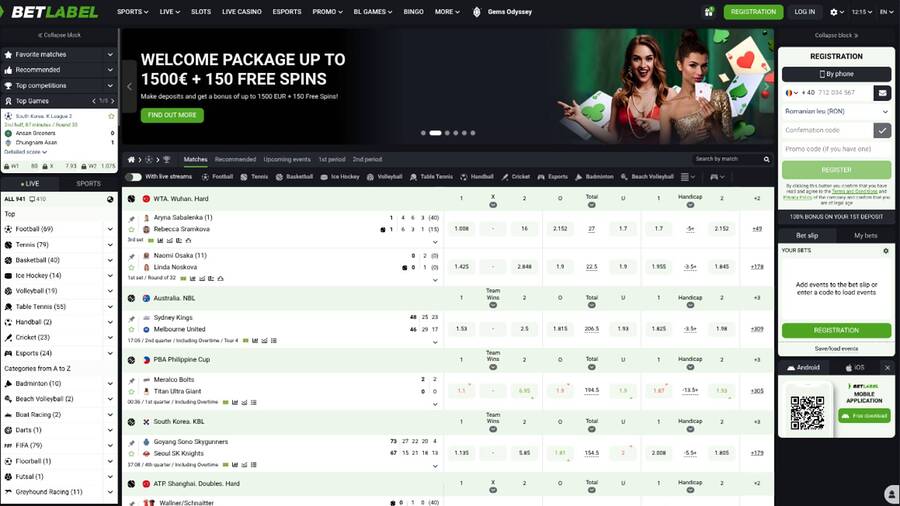Go to home icon in breadcrumb bar
This screenshot has width=900, height=506.
pos(131,159)
